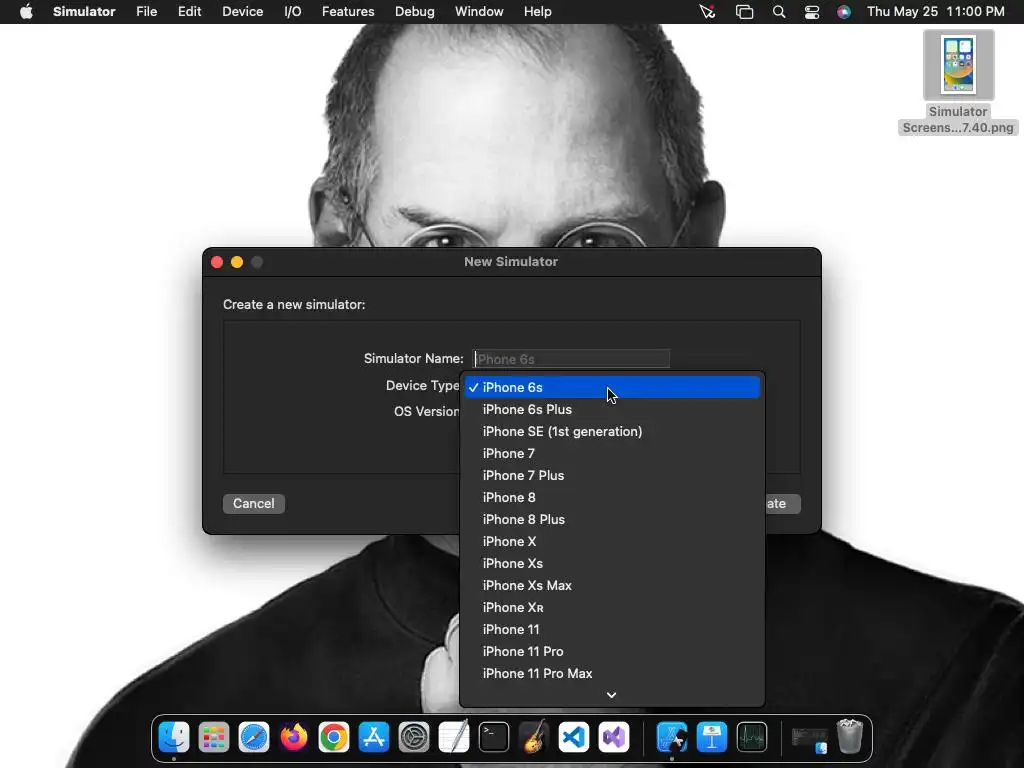Screen dimensions: 1024x768
Task: Open the Debug menu
Action: tap(415, 12)
